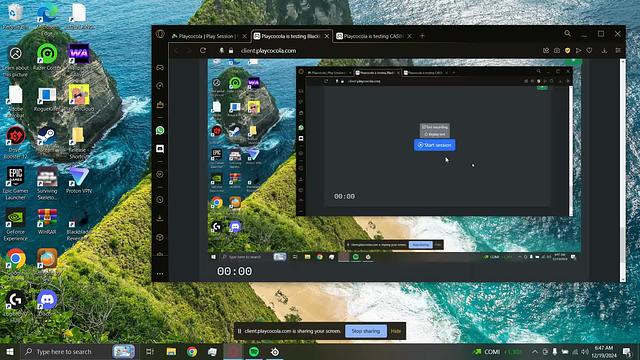This screenshot has height=360, width=640.
Task: Reload the page with the refresh icon
Action: click(x=203, y=51)
